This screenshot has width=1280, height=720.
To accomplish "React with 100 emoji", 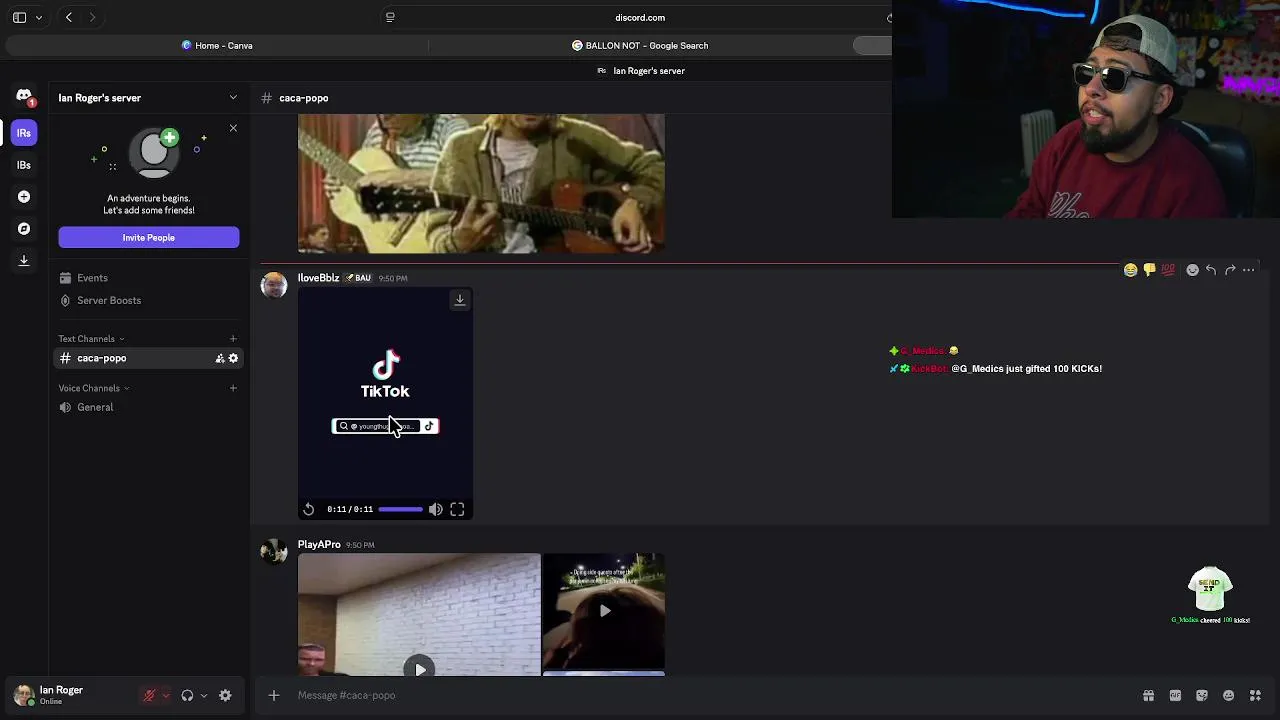I will pos(1168,270).
